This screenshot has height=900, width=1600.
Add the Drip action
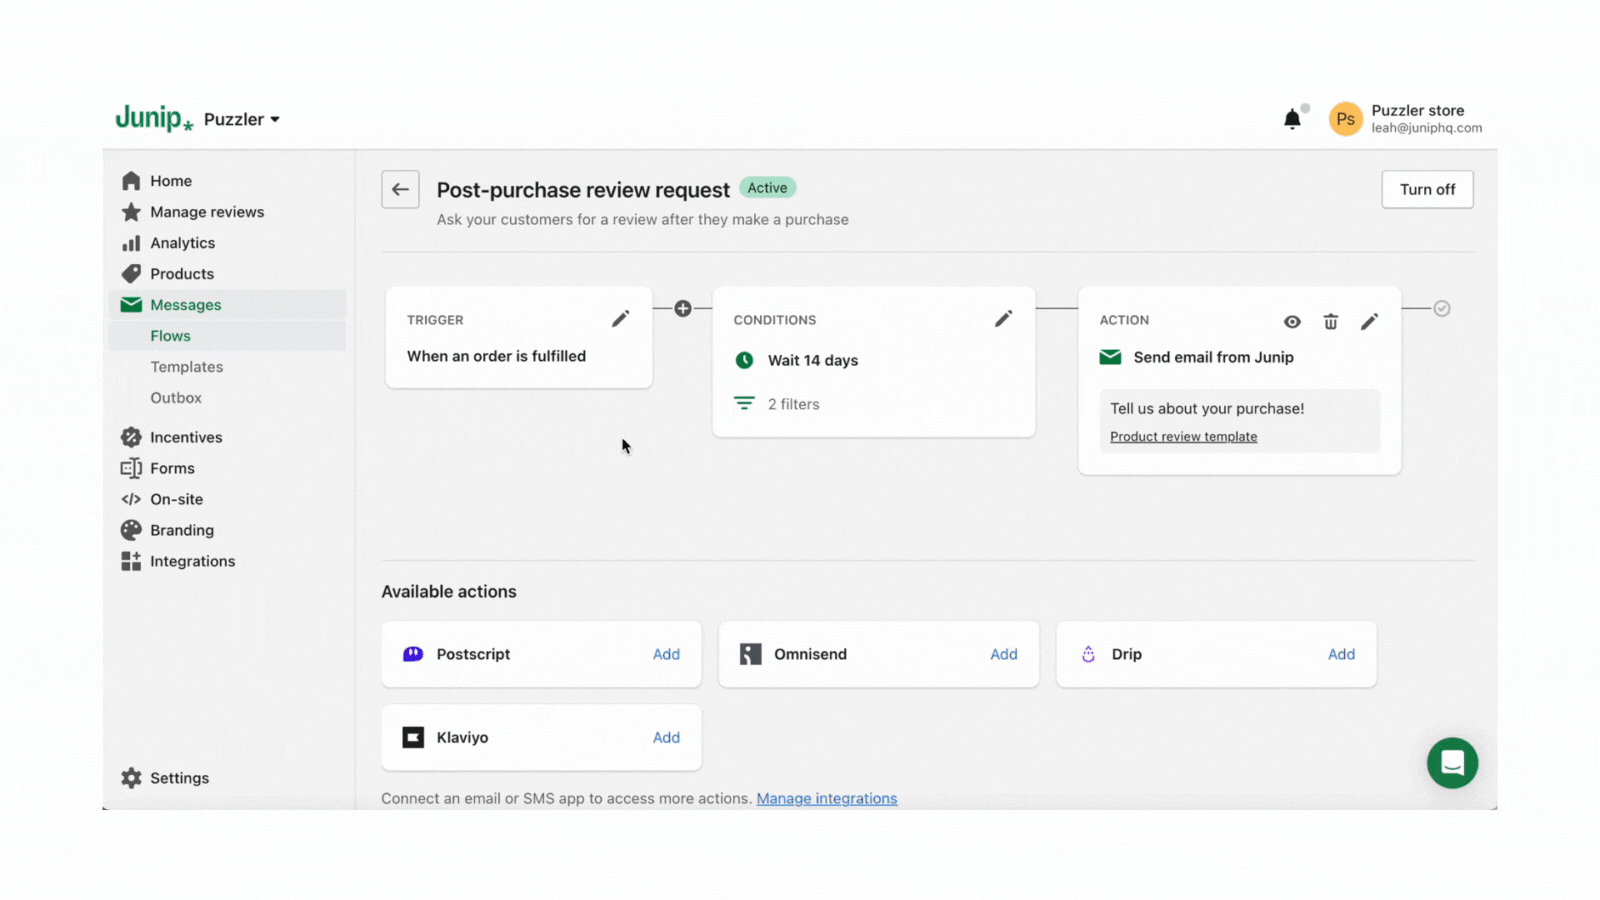[x=1341, y=654]
